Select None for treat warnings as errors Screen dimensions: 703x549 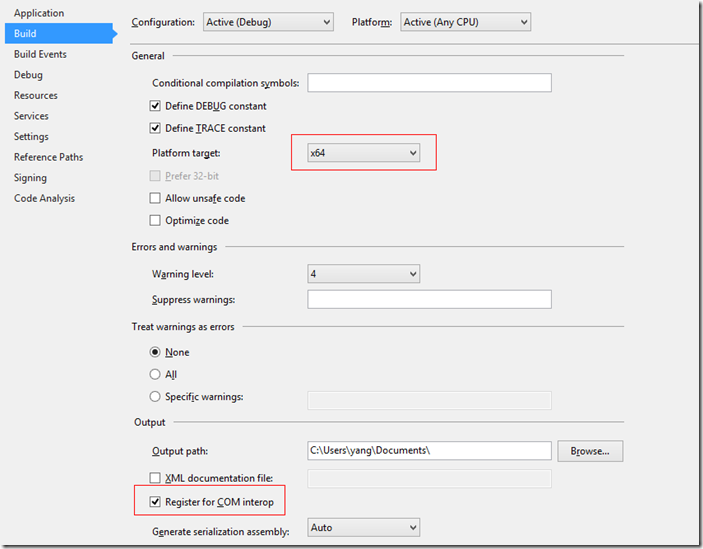155,352
